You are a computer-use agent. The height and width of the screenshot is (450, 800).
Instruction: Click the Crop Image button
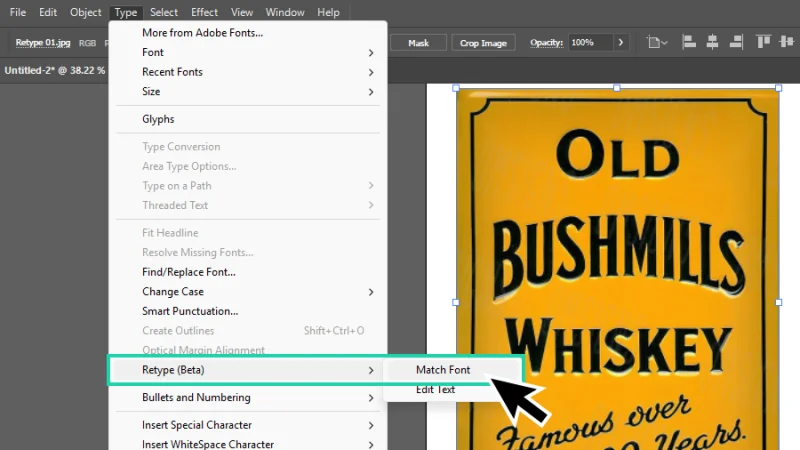click(483, 43)
